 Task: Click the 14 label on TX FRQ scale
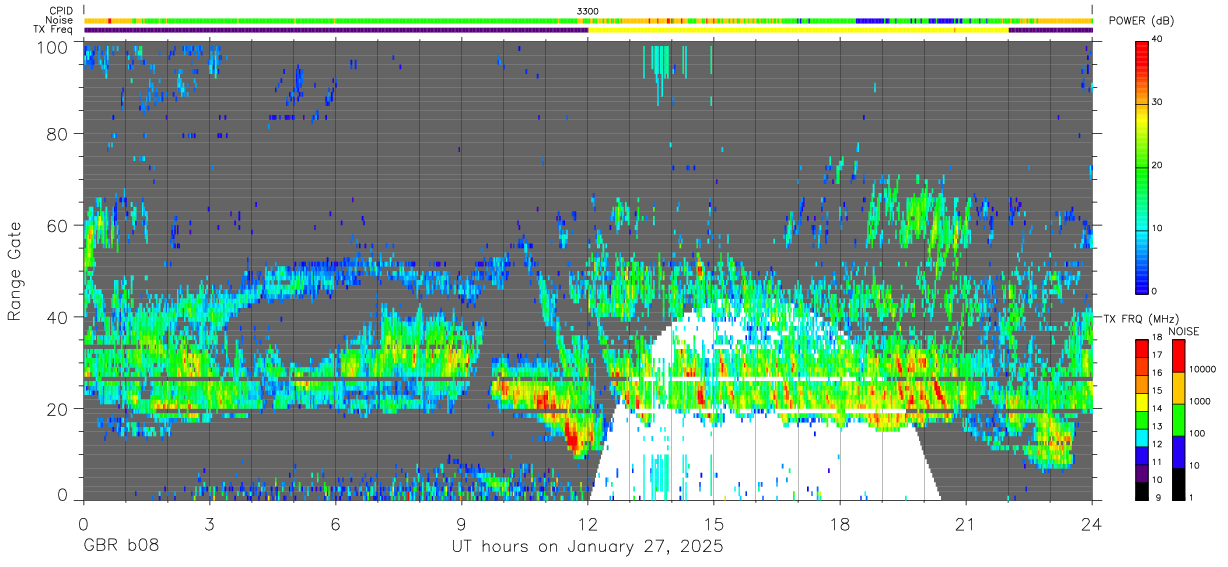(1158, 409)
